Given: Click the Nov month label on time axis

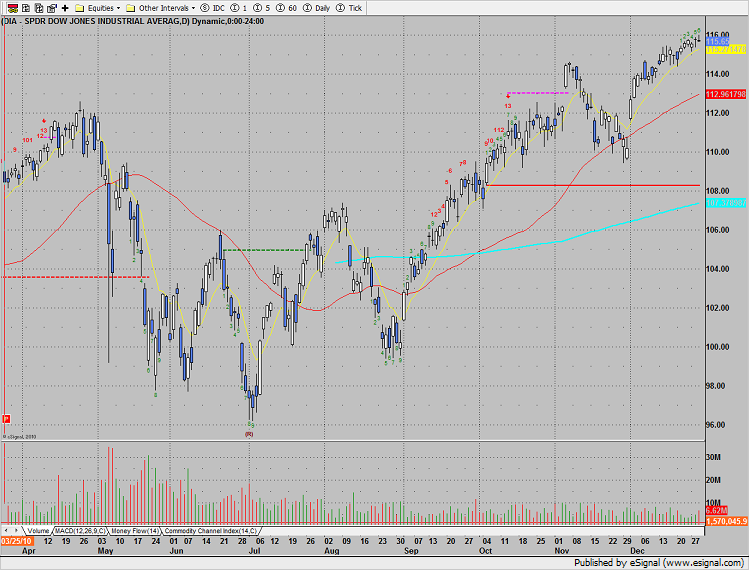Looking at the screenshot, I should (x=562, y=550).
